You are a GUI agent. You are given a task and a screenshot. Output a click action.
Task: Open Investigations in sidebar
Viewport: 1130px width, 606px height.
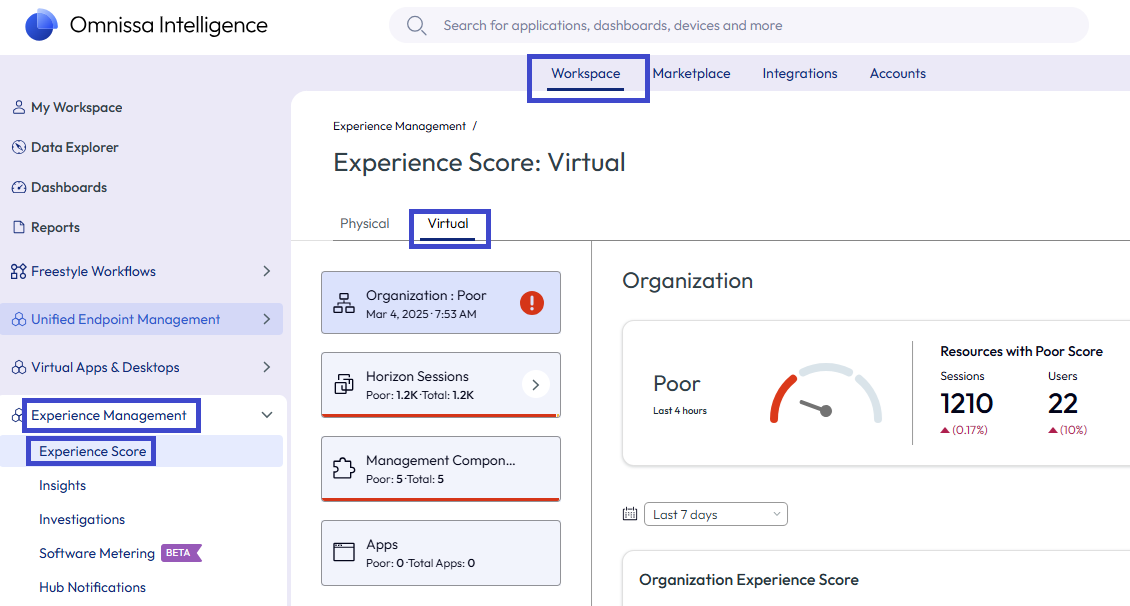tap(82, 520)
